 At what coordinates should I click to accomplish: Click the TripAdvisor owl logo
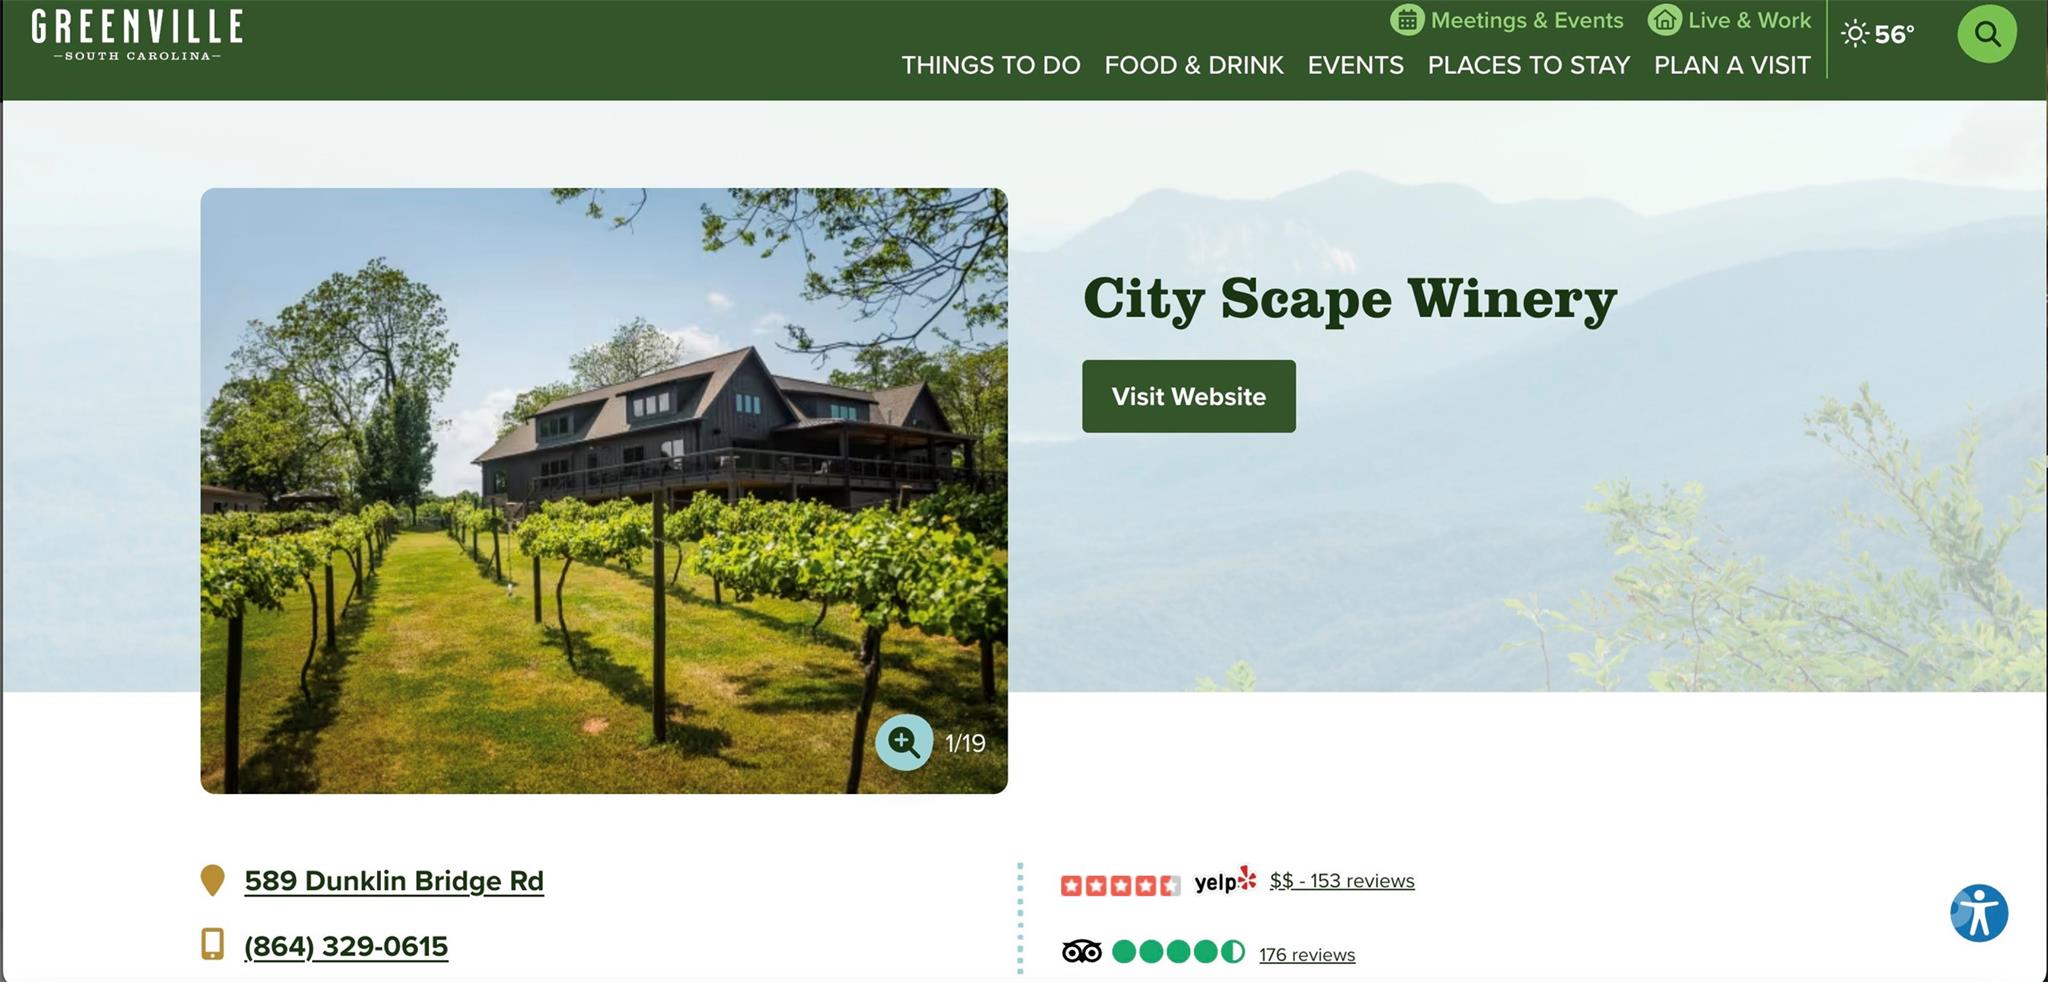(1081, 952)
